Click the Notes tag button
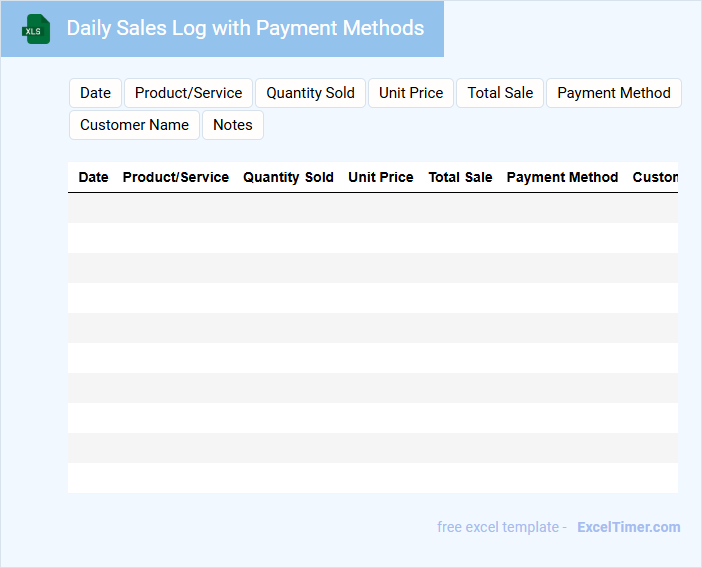The image size is (702, 568). pyautogui.click(x=232, y=125)
